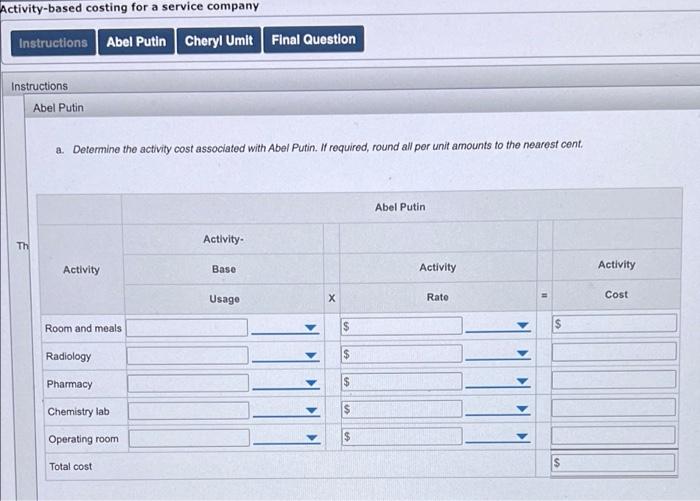The image size is (700, 501).
Task: Open Pharmacy rate unit dropdown
Action: pos(498,381)
